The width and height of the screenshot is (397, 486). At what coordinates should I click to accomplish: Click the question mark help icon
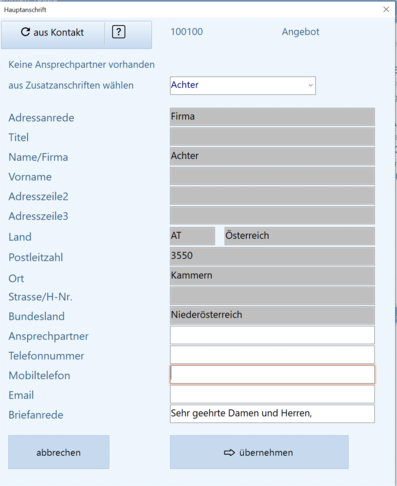point(118,32)
